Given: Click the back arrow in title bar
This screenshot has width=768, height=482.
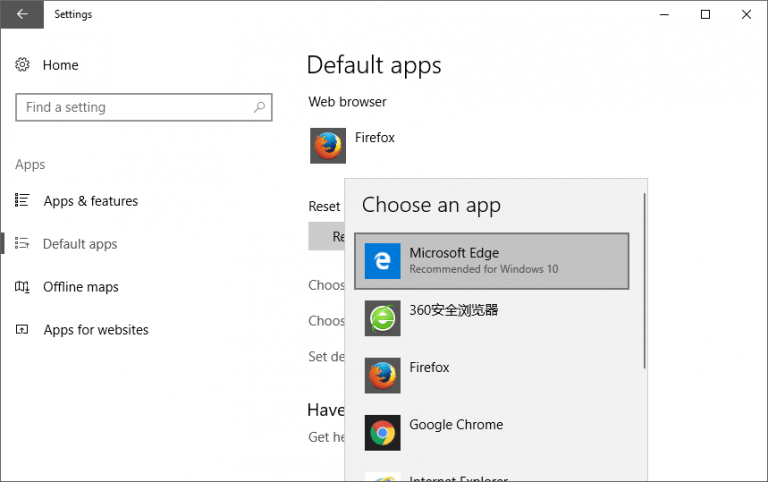Looking at the screenshot, I should tap(22, 15).
